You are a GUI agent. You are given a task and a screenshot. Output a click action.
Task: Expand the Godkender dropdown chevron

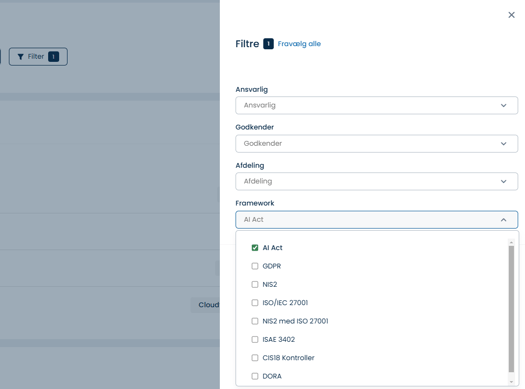(503, 144)
